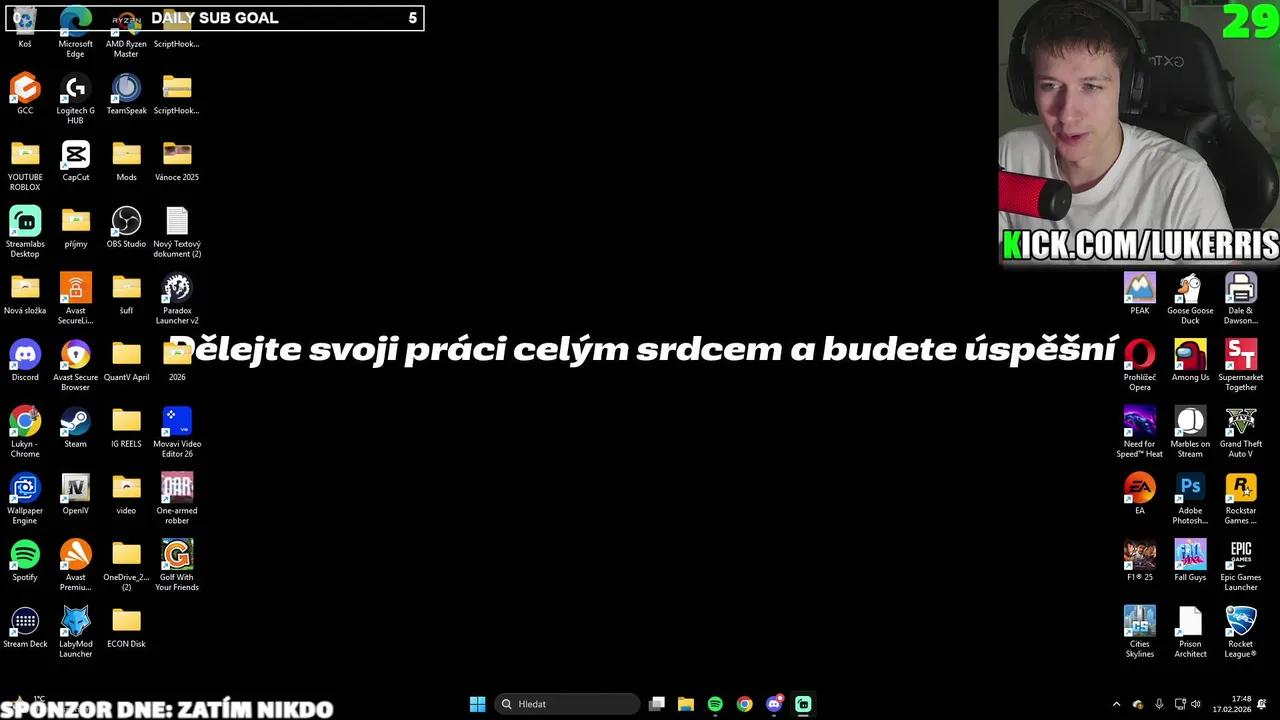Open Avast Premium desktop icon
The width and height of the screenshot is (1280, 720).
[x=75, y=554]
